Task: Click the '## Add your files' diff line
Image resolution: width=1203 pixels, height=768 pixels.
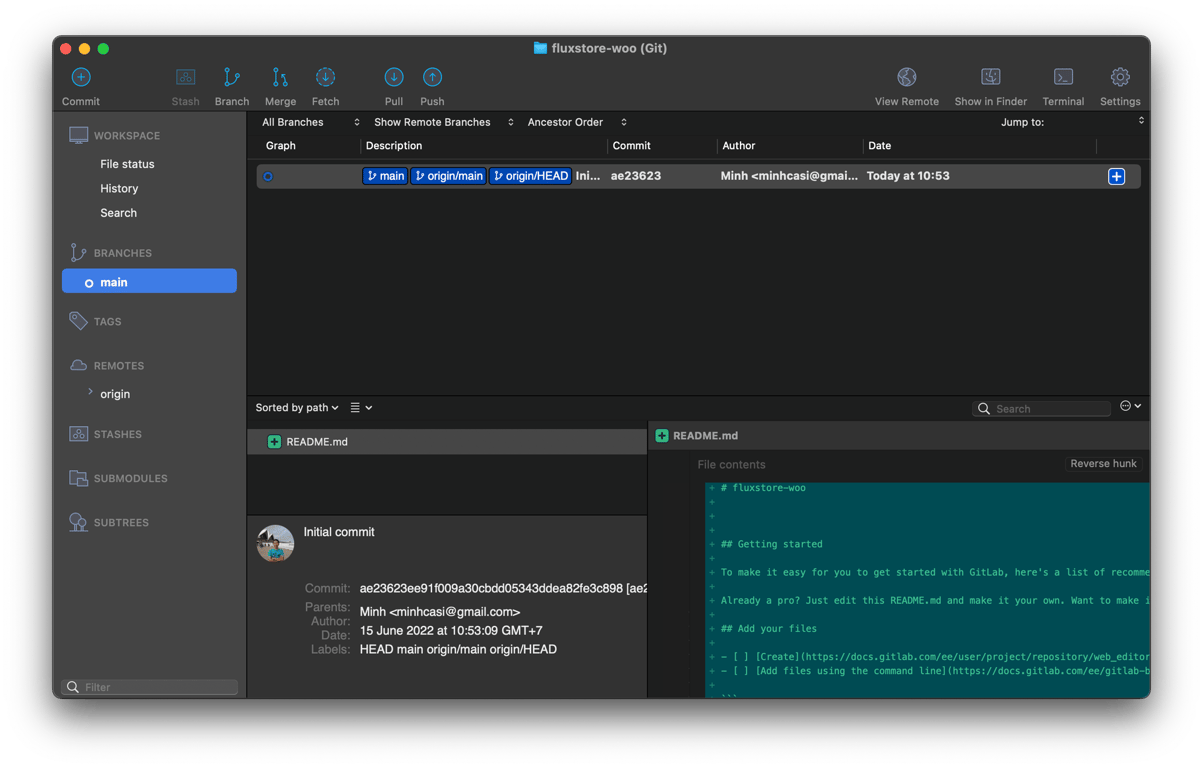Action: coord(768,629)
